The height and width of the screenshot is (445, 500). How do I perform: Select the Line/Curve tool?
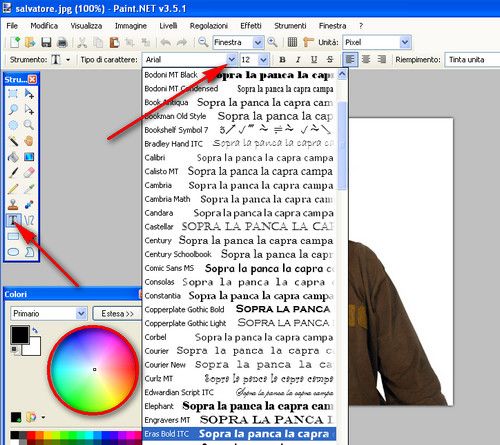(29, 220)
